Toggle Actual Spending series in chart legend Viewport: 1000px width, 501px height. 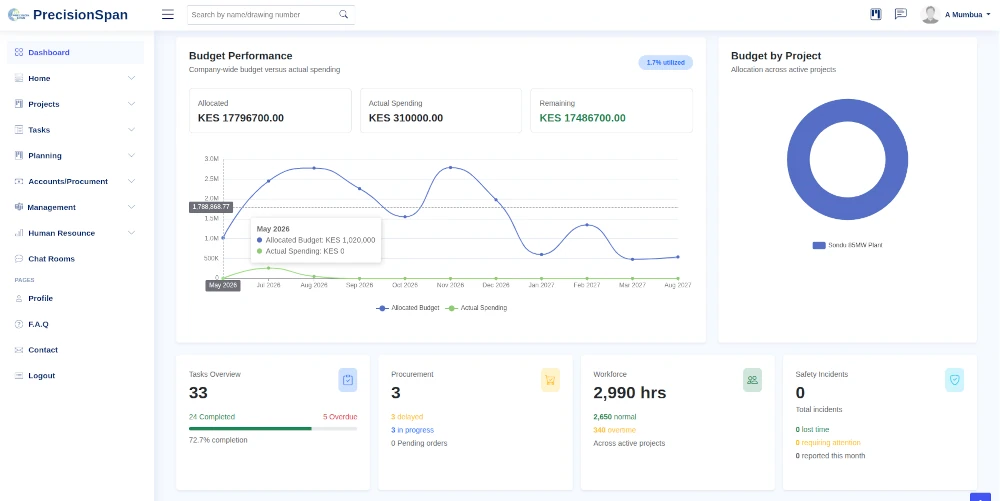[x=477, y=308]
